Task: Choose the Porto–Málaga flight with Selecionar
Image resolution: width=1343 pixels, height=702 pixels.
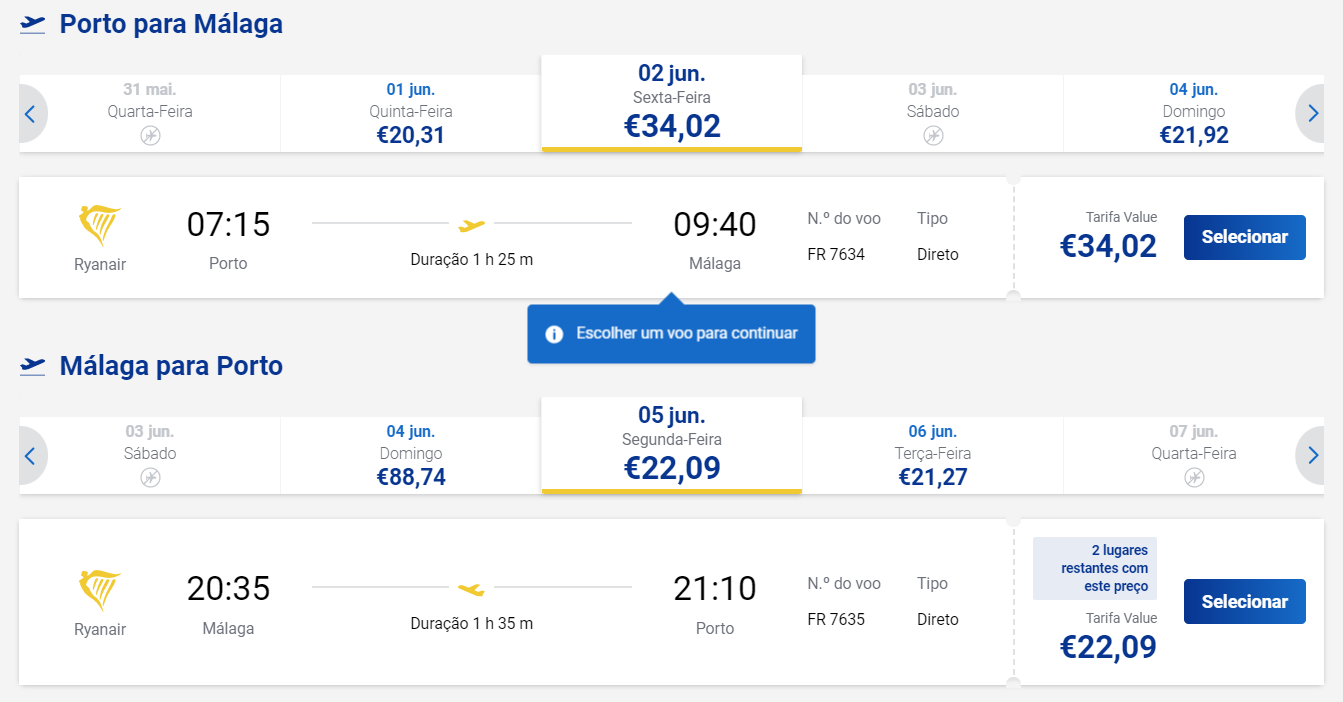Action: 1245,237
